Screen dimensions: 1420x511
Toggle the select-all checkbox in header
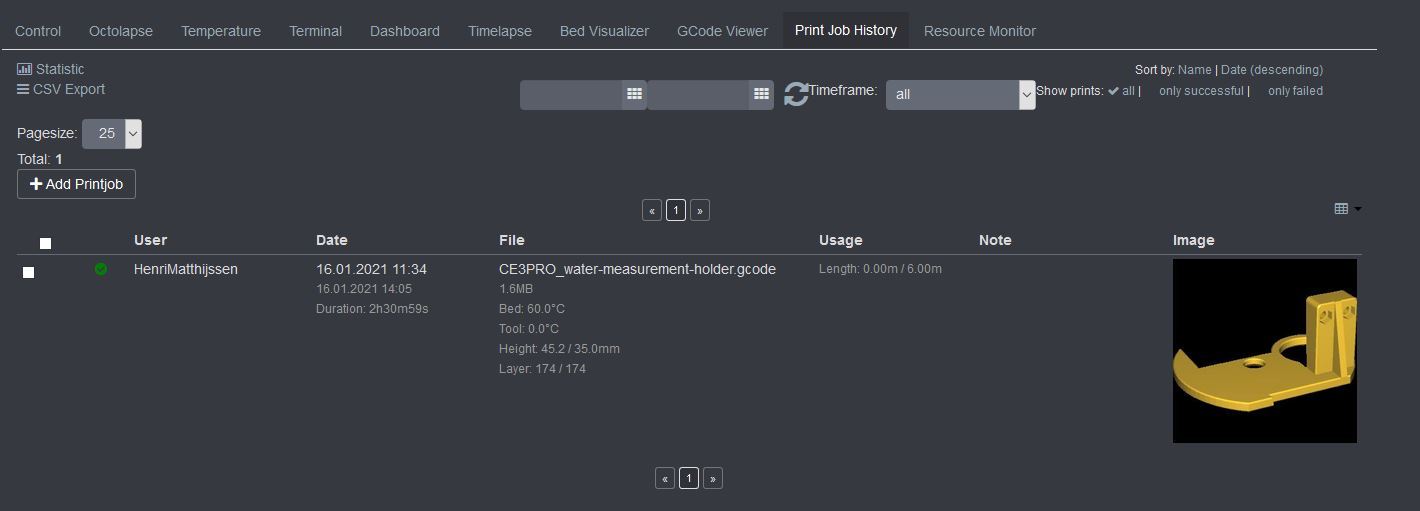pyautogui.click(x=45, y=243)
